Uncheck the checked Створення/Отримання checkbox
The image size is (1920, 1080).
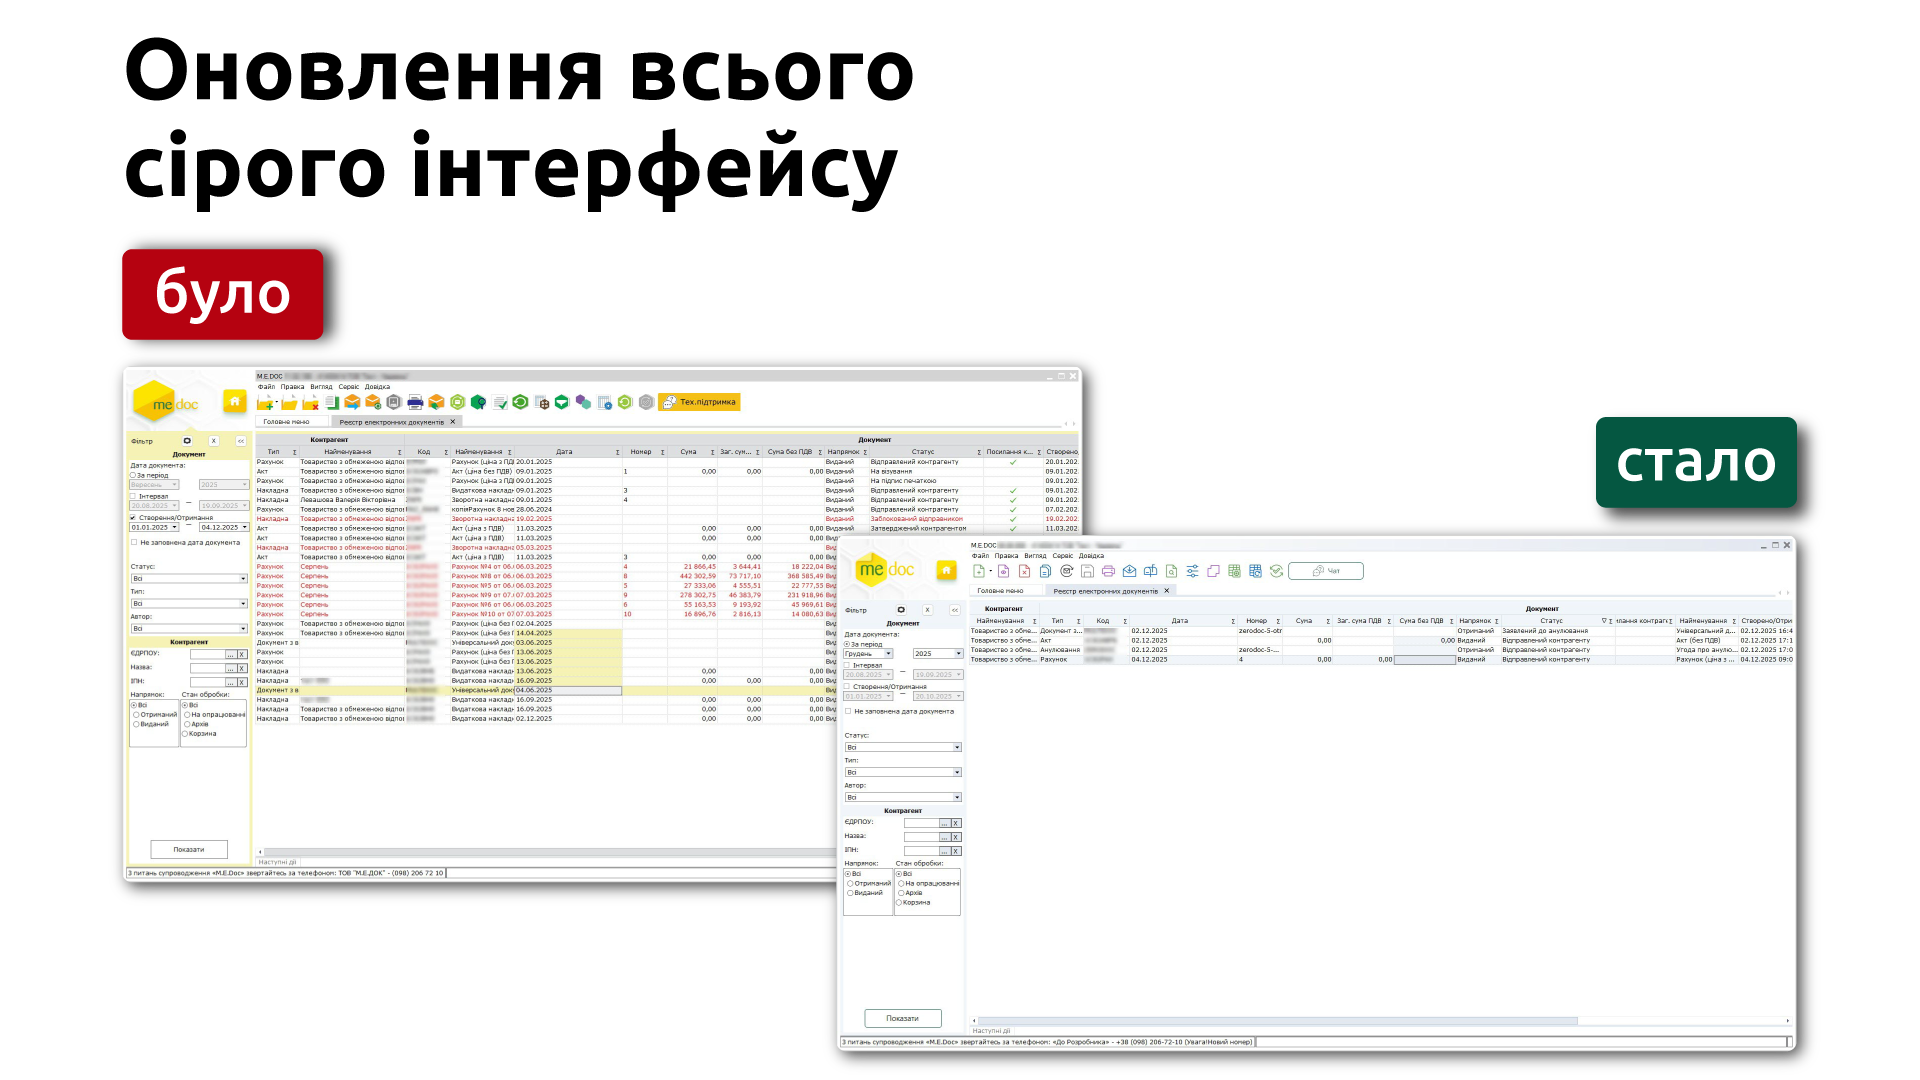pyautogui.click(x=133, y=518)
